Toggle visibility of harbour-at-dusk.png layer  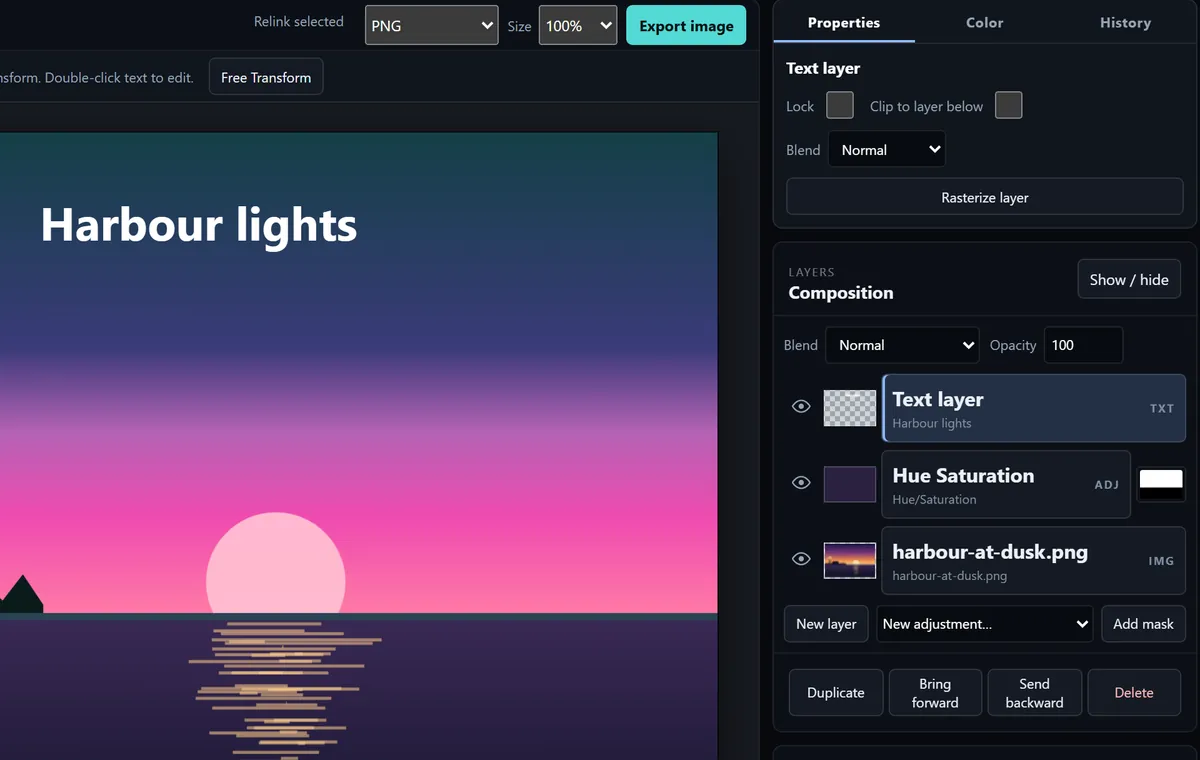pos(801,559)
